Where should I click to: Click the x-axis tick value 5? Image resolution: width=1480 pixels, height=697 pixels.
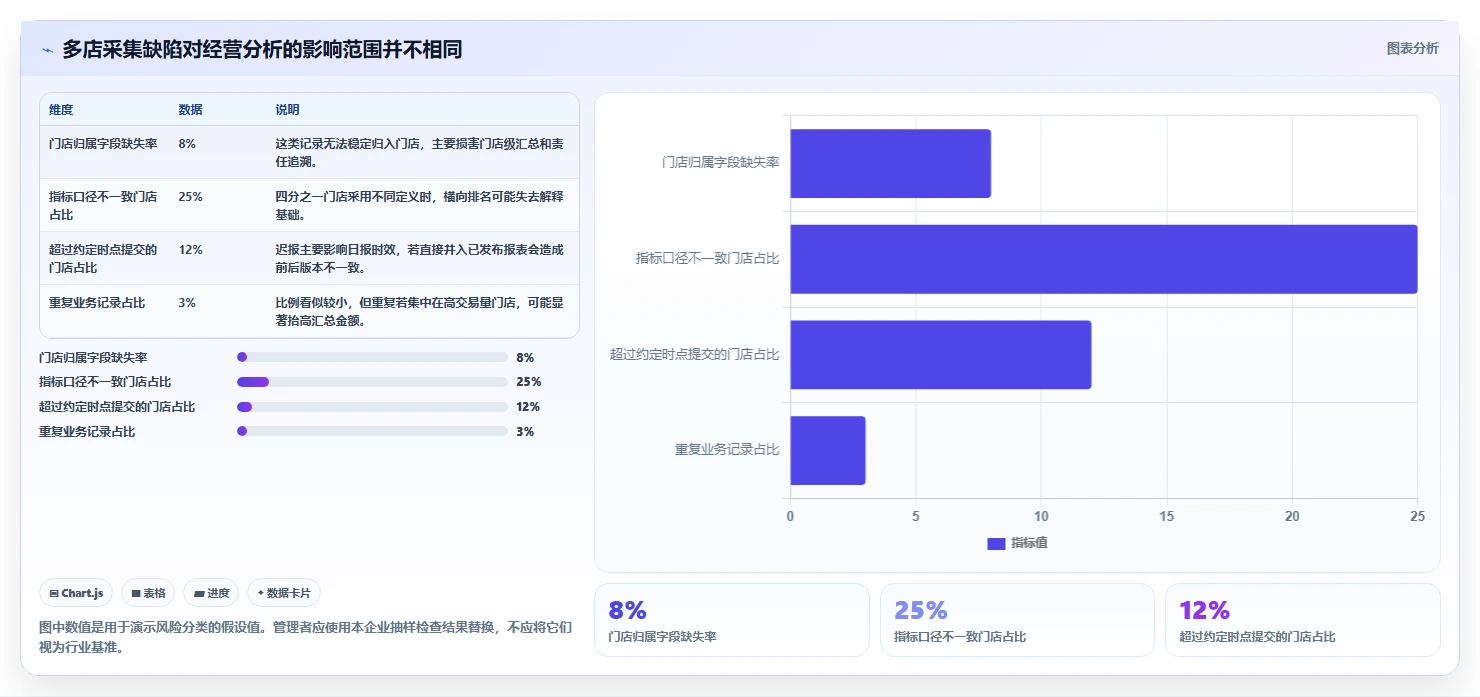916,516
